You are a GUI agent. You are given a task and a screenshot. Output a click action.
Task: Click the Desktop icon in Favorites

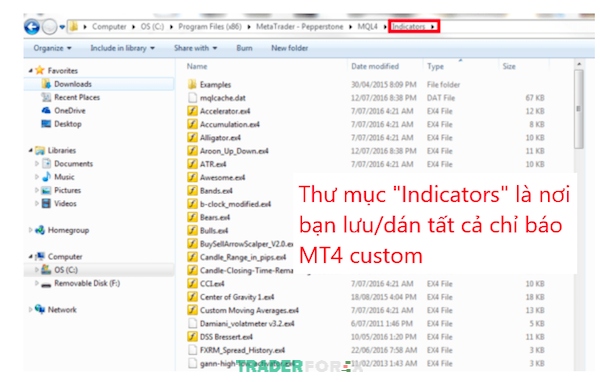pyautogui.click(x=46, y=124)
